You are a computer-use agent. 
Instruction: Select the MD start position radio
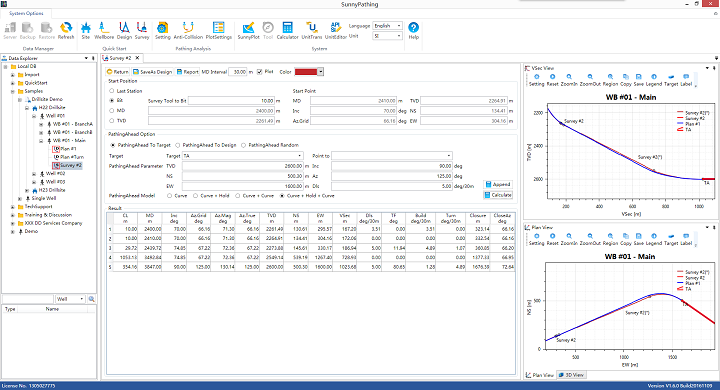click(112, 110)
